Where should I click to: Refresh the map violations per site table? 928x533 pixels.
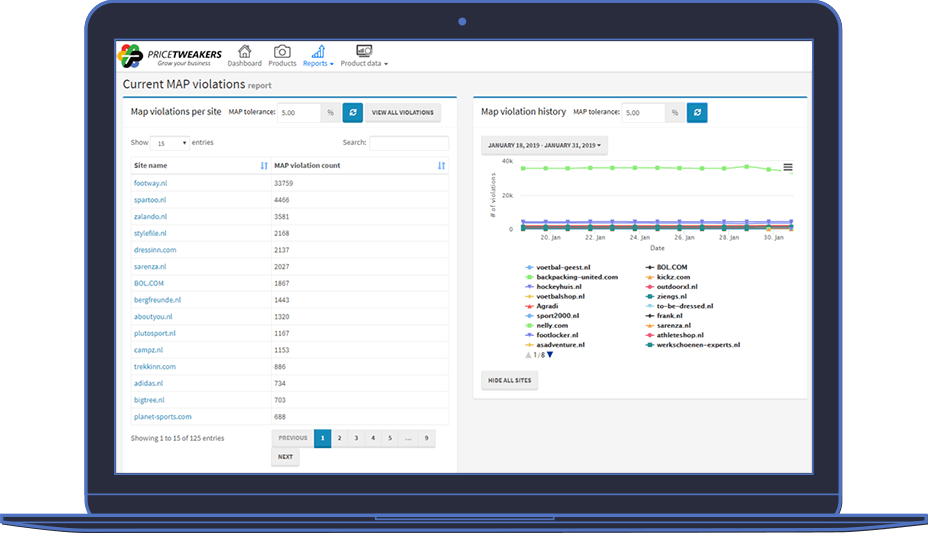pos(352,113)
